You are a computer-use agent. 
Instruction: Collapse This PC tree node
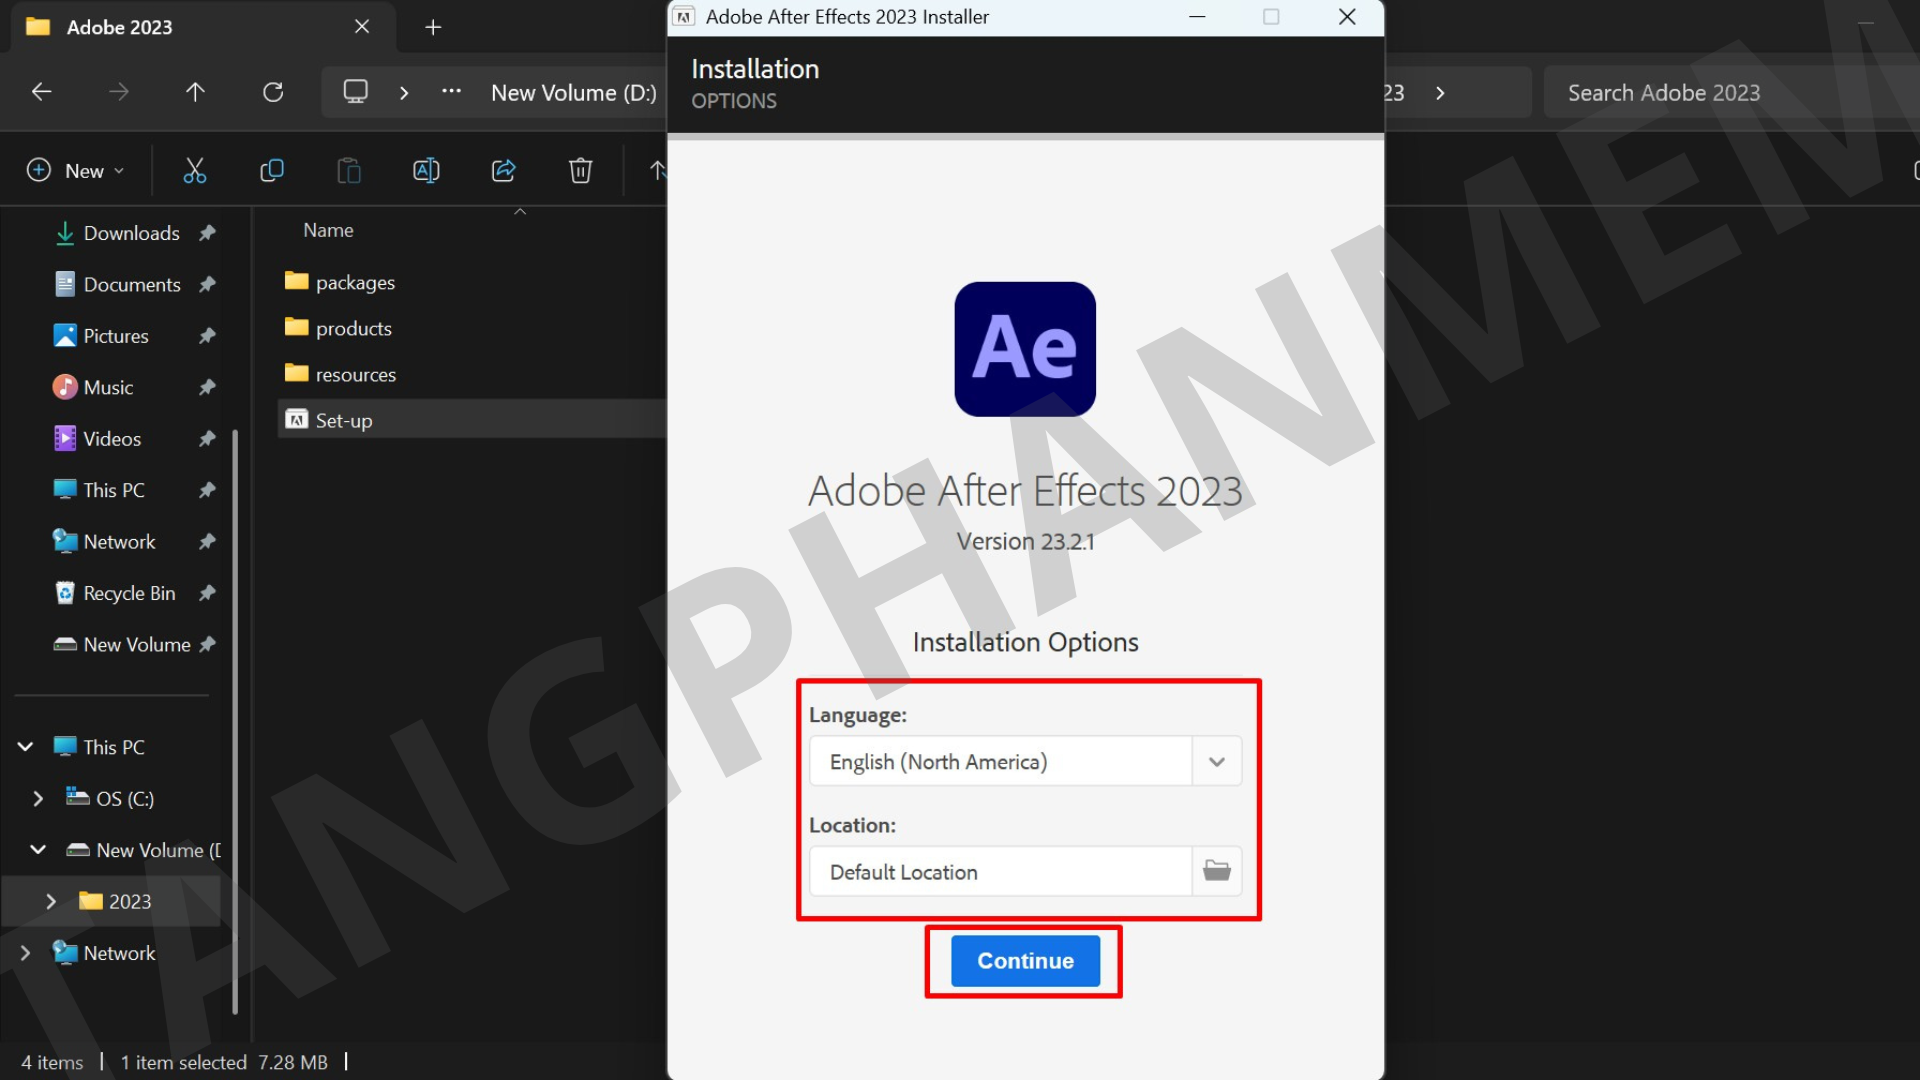coord(26,747)
